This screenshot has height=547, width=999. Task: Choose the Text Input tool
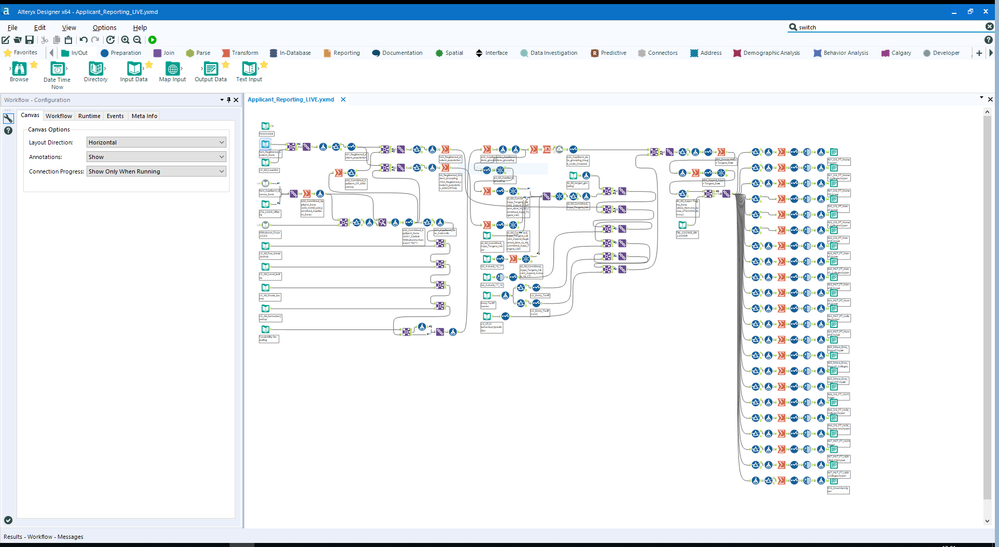250,69
